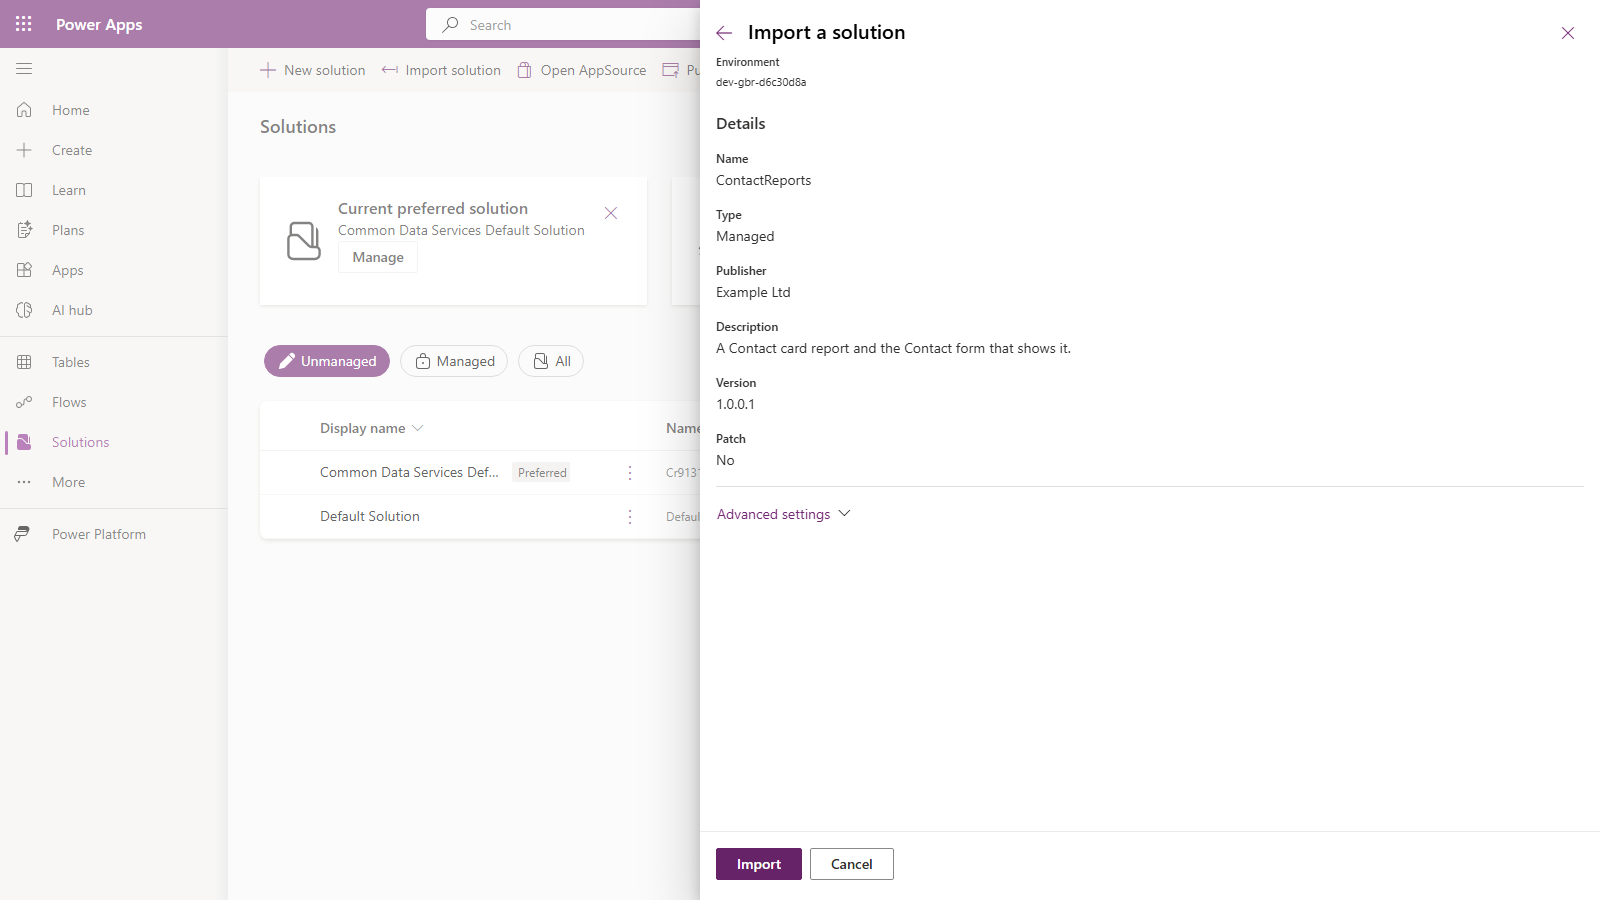
Task: Click the Cancel button
Action: pos(852,864)
